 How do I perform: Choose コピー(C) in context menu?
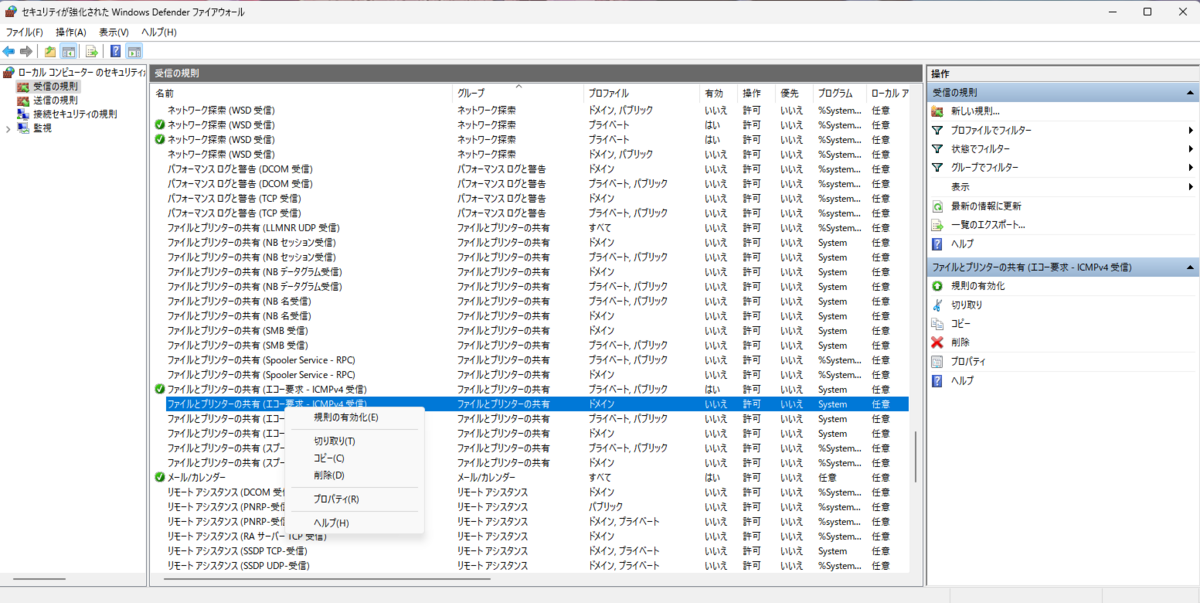355,458
